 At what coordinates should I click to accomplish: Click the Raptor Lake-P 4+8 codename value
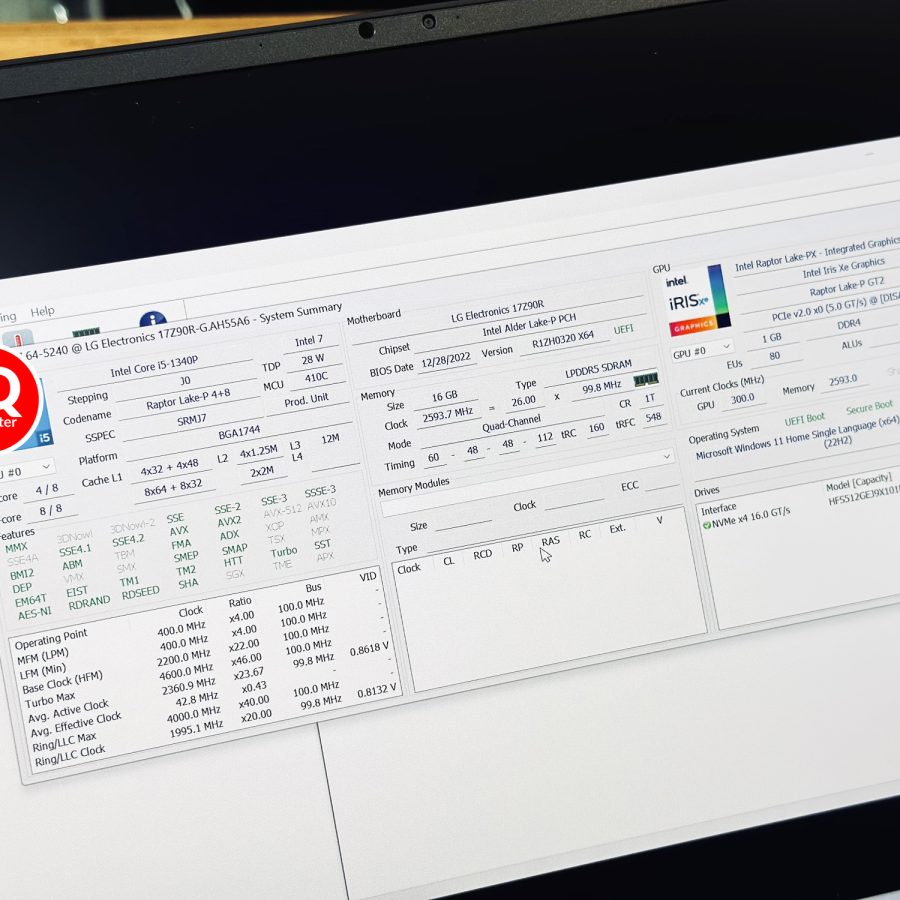(188, 399)
